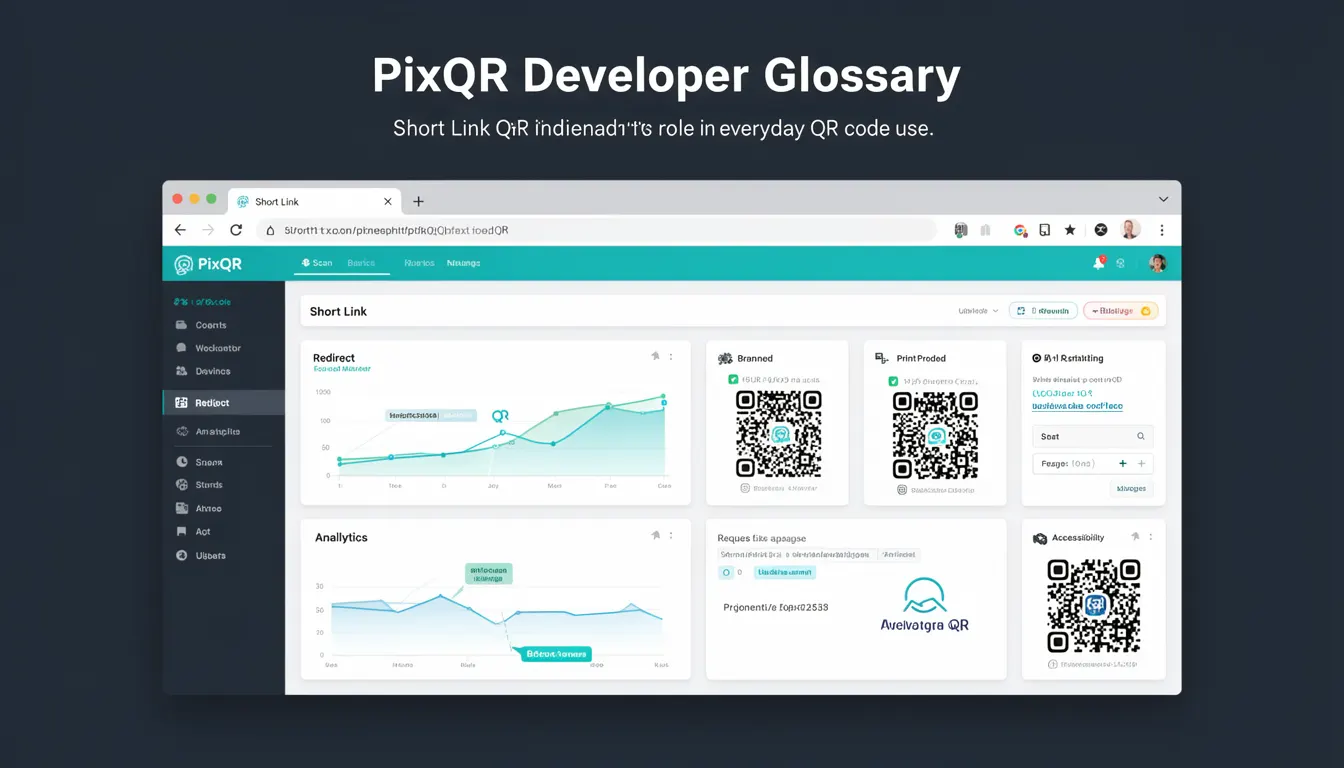1344x768 pixels.
Task: Click the QR code on the Branned card
Action: pos(779,434)
